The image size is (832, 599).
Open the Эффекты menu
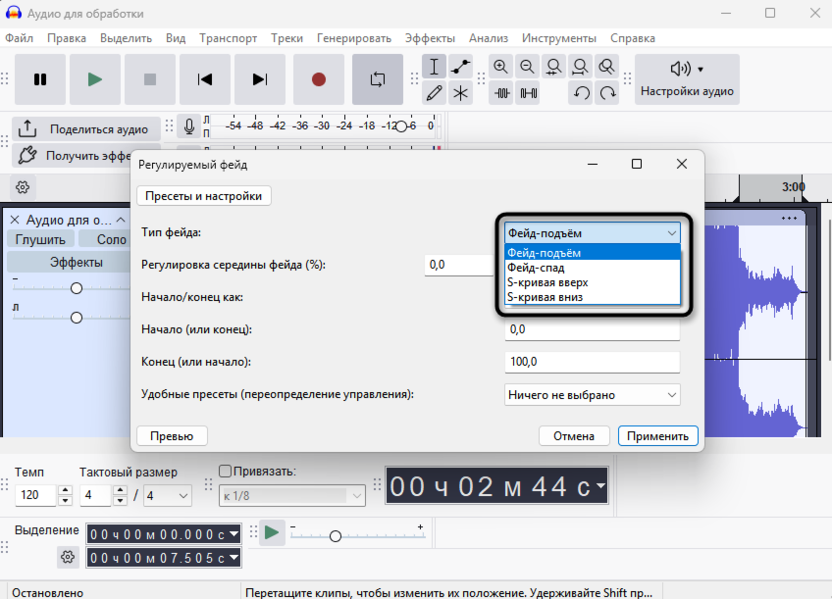pos(430,38)
